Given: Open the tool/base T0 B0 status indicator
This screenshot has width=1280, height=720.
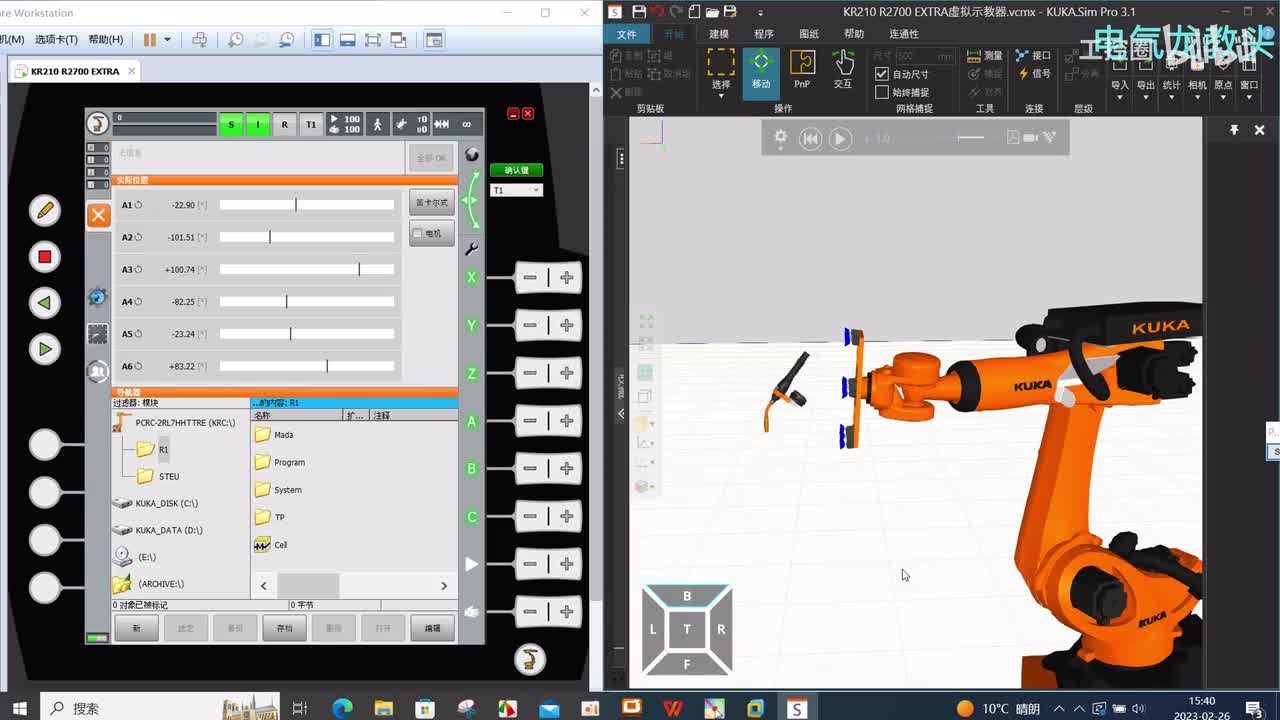Looking at the screenshot, I should 411,125.
